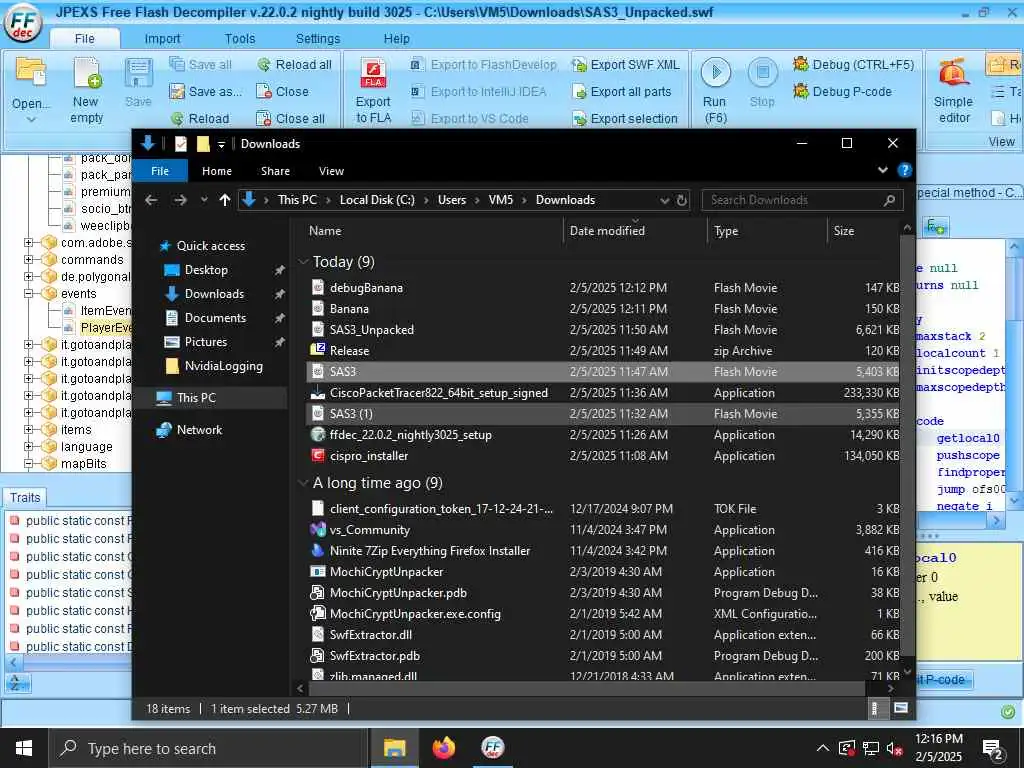Screen dimensions: 1024x768
Task: Collapse the Today (9) group
Action: [x=303, y=262]
